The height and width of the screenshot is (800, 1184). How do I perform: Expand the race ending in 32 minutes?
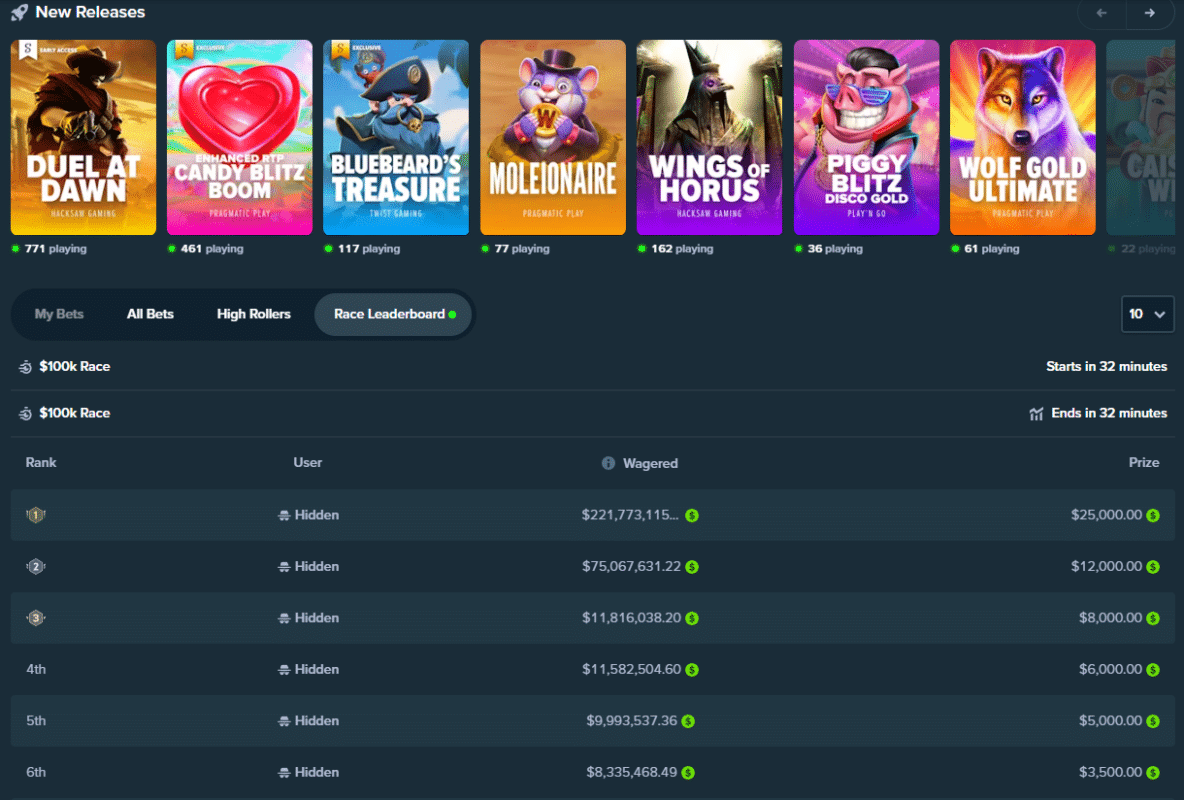[592, 413]
